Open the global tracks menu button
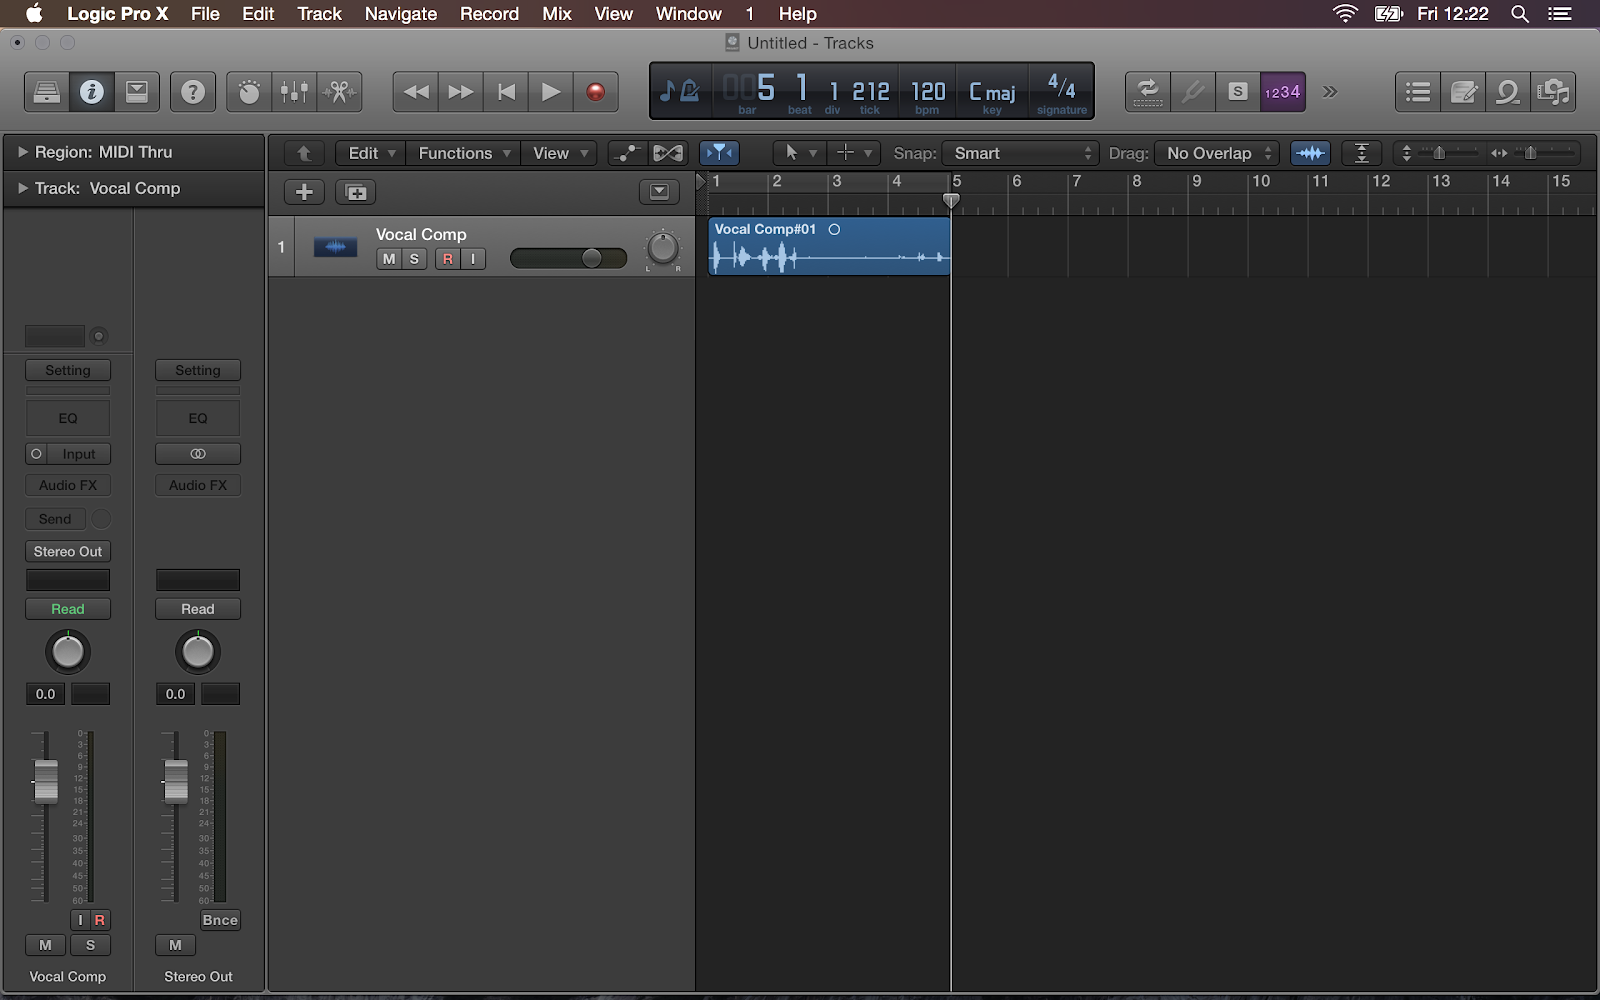1600x1000 pixels. tap(659, 192)
